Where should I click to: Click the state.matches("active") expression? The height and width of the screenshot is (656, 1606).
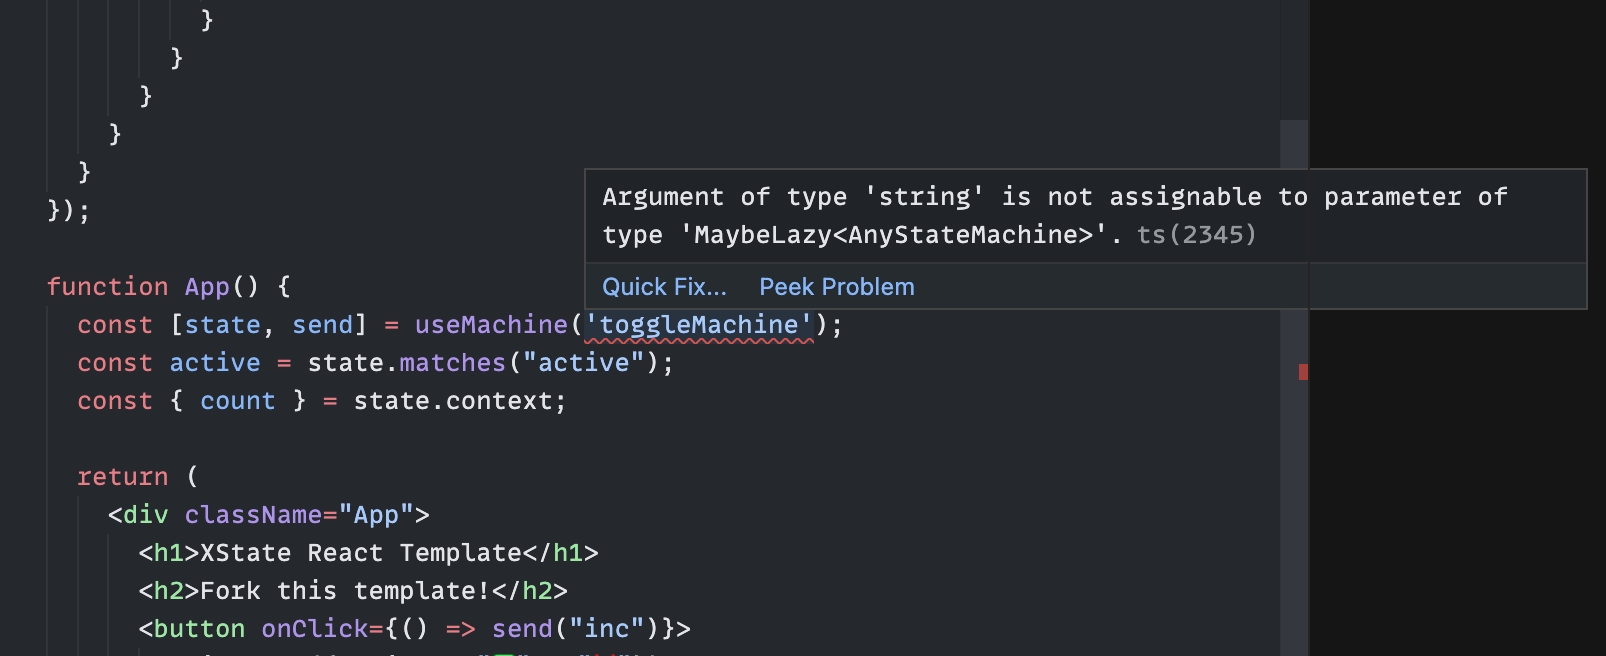point(483,363)
